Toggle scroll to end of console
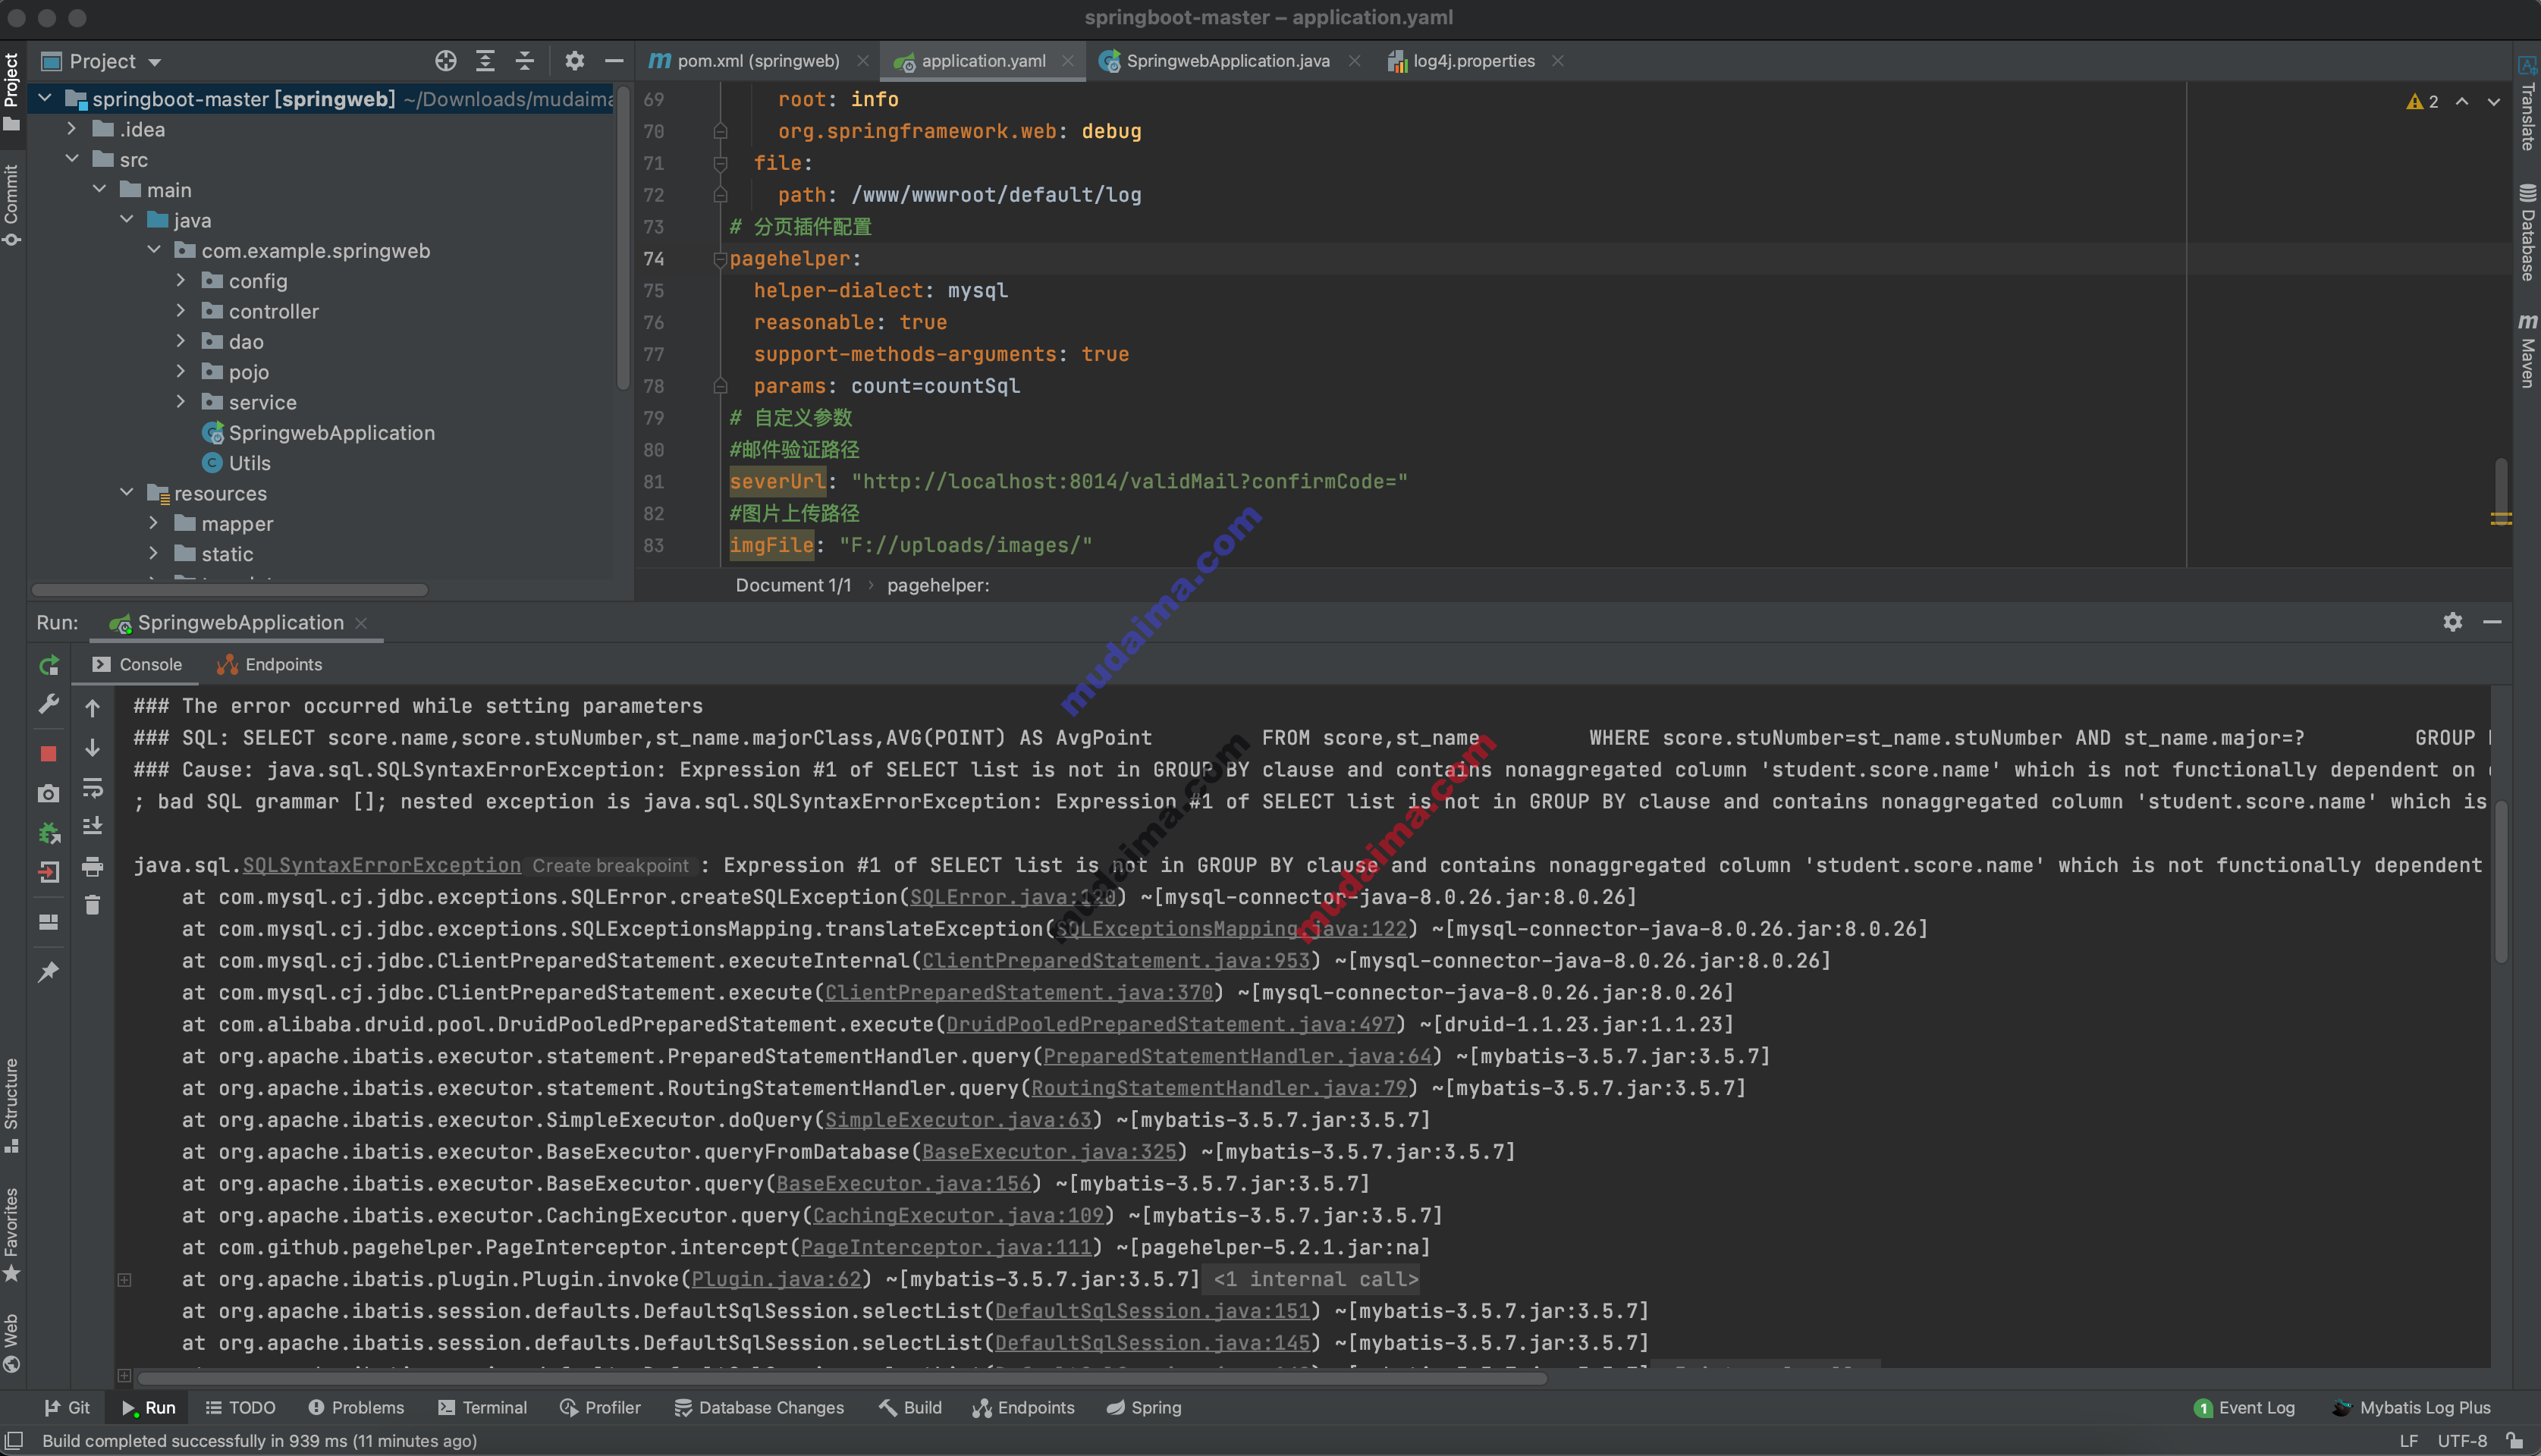 92,826
